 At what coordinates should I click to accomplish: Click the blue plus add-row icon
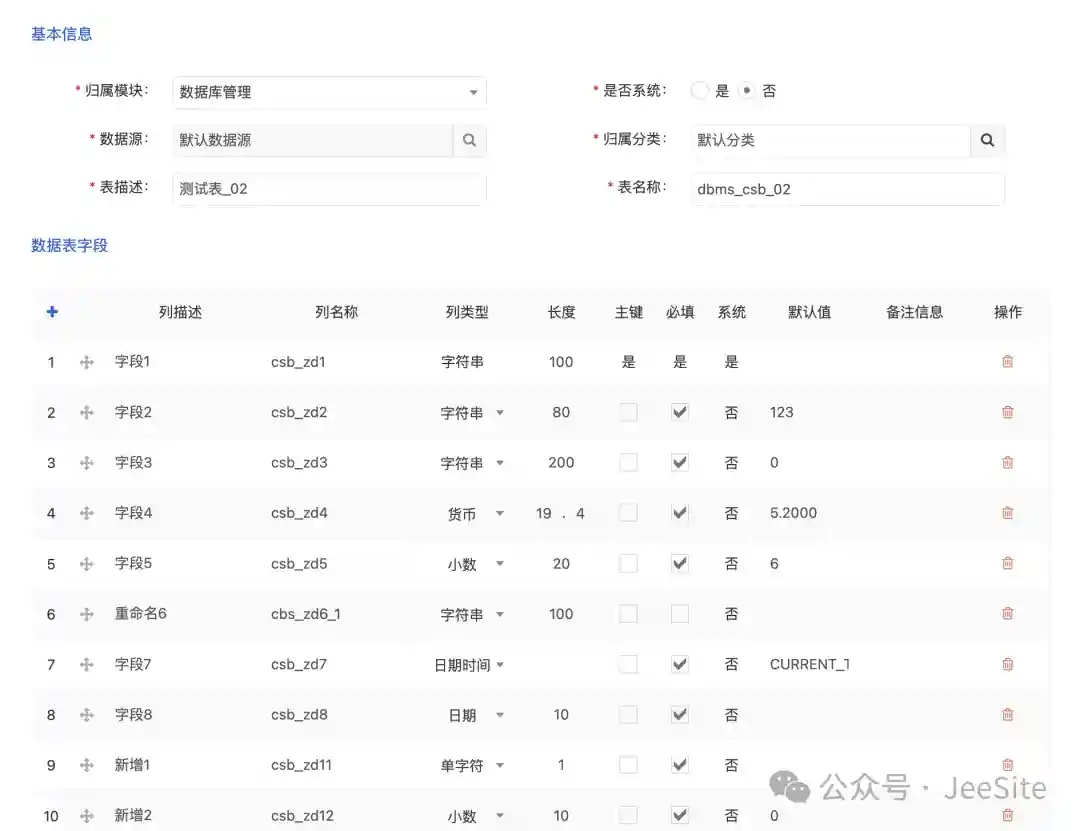click(52, 312)
